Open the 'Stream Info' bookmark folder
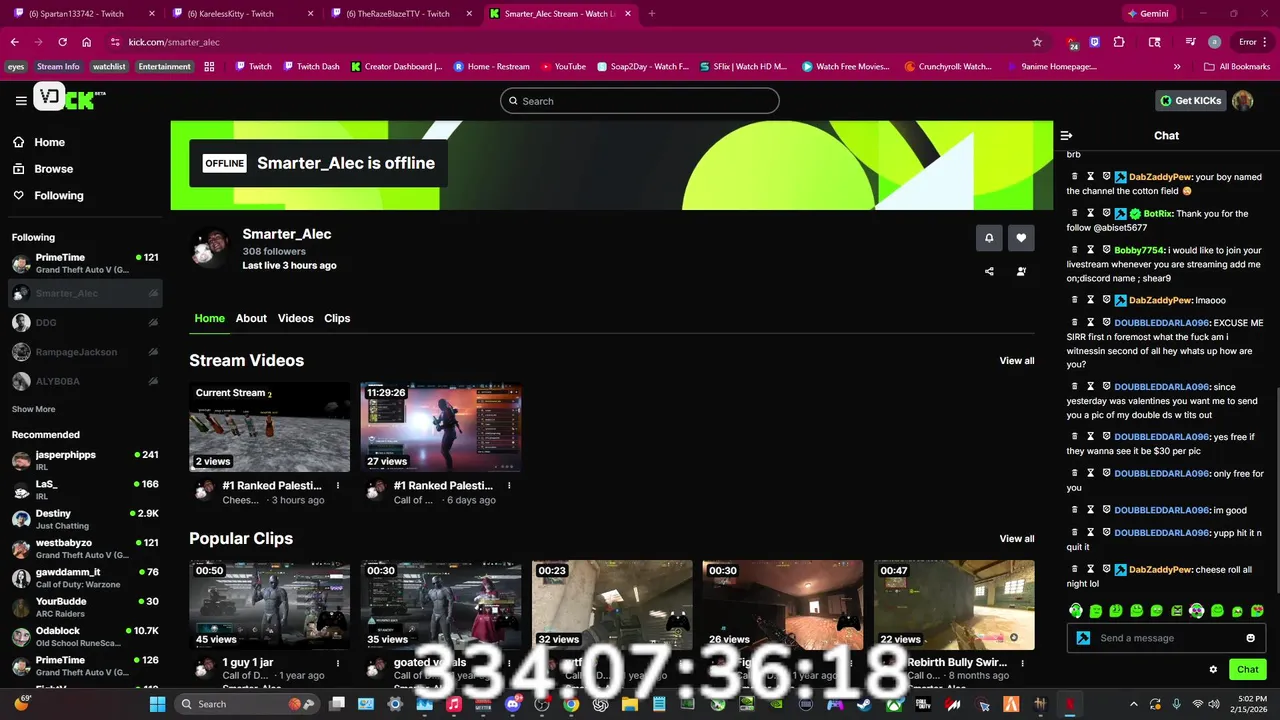Image resolution: width=1280 pixels, height=720 pixels. point(58,66)
